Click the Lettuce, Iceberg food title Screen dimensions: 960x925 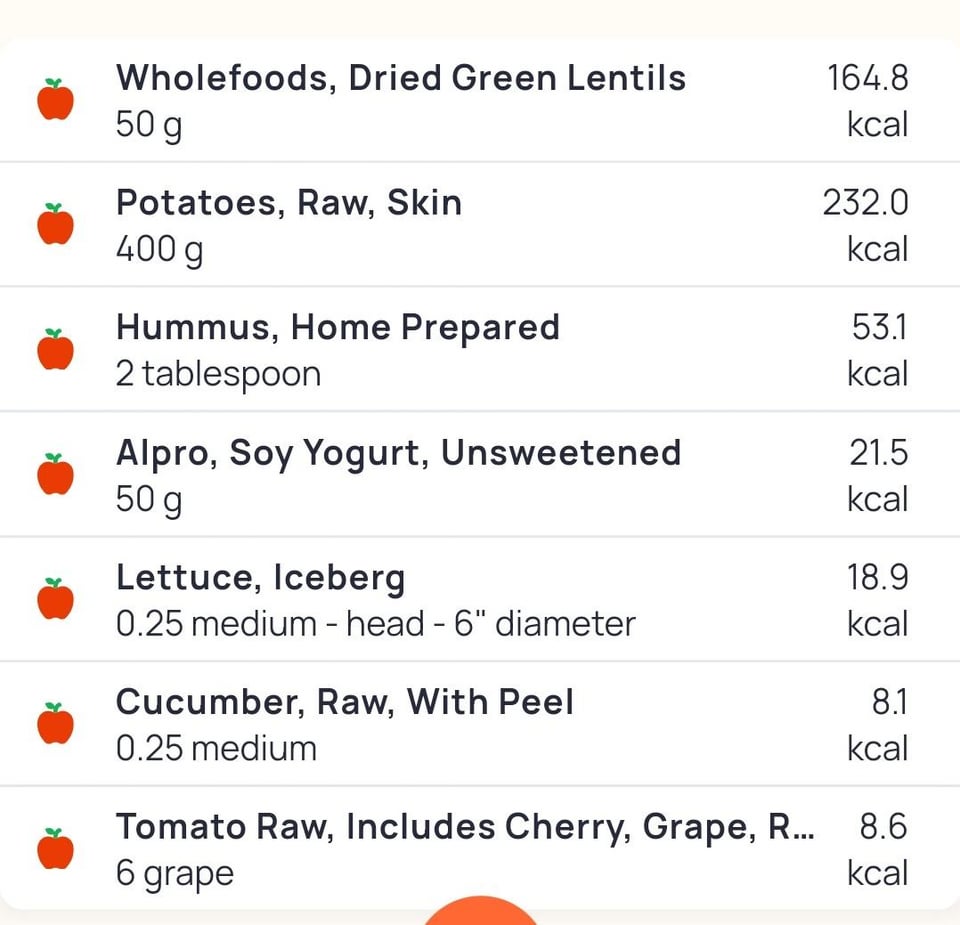[x=260, y=578]
